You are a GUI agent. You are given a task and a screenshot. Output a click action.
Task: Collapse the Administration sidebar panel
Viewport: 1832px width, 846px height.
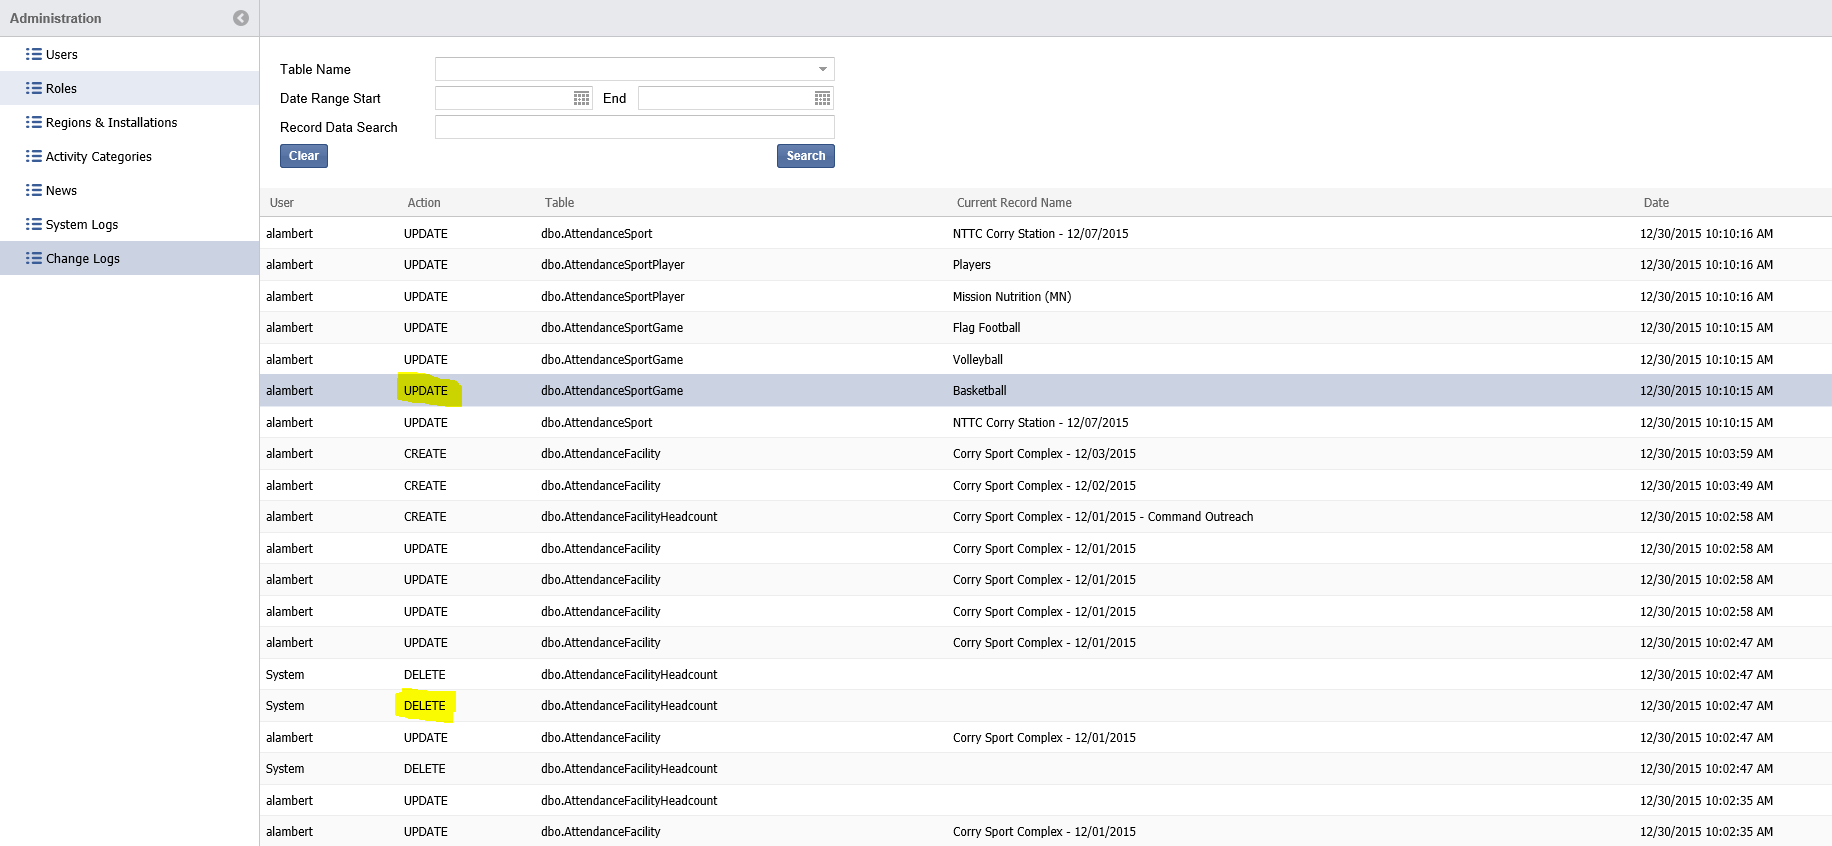click(x=240, y=18)
